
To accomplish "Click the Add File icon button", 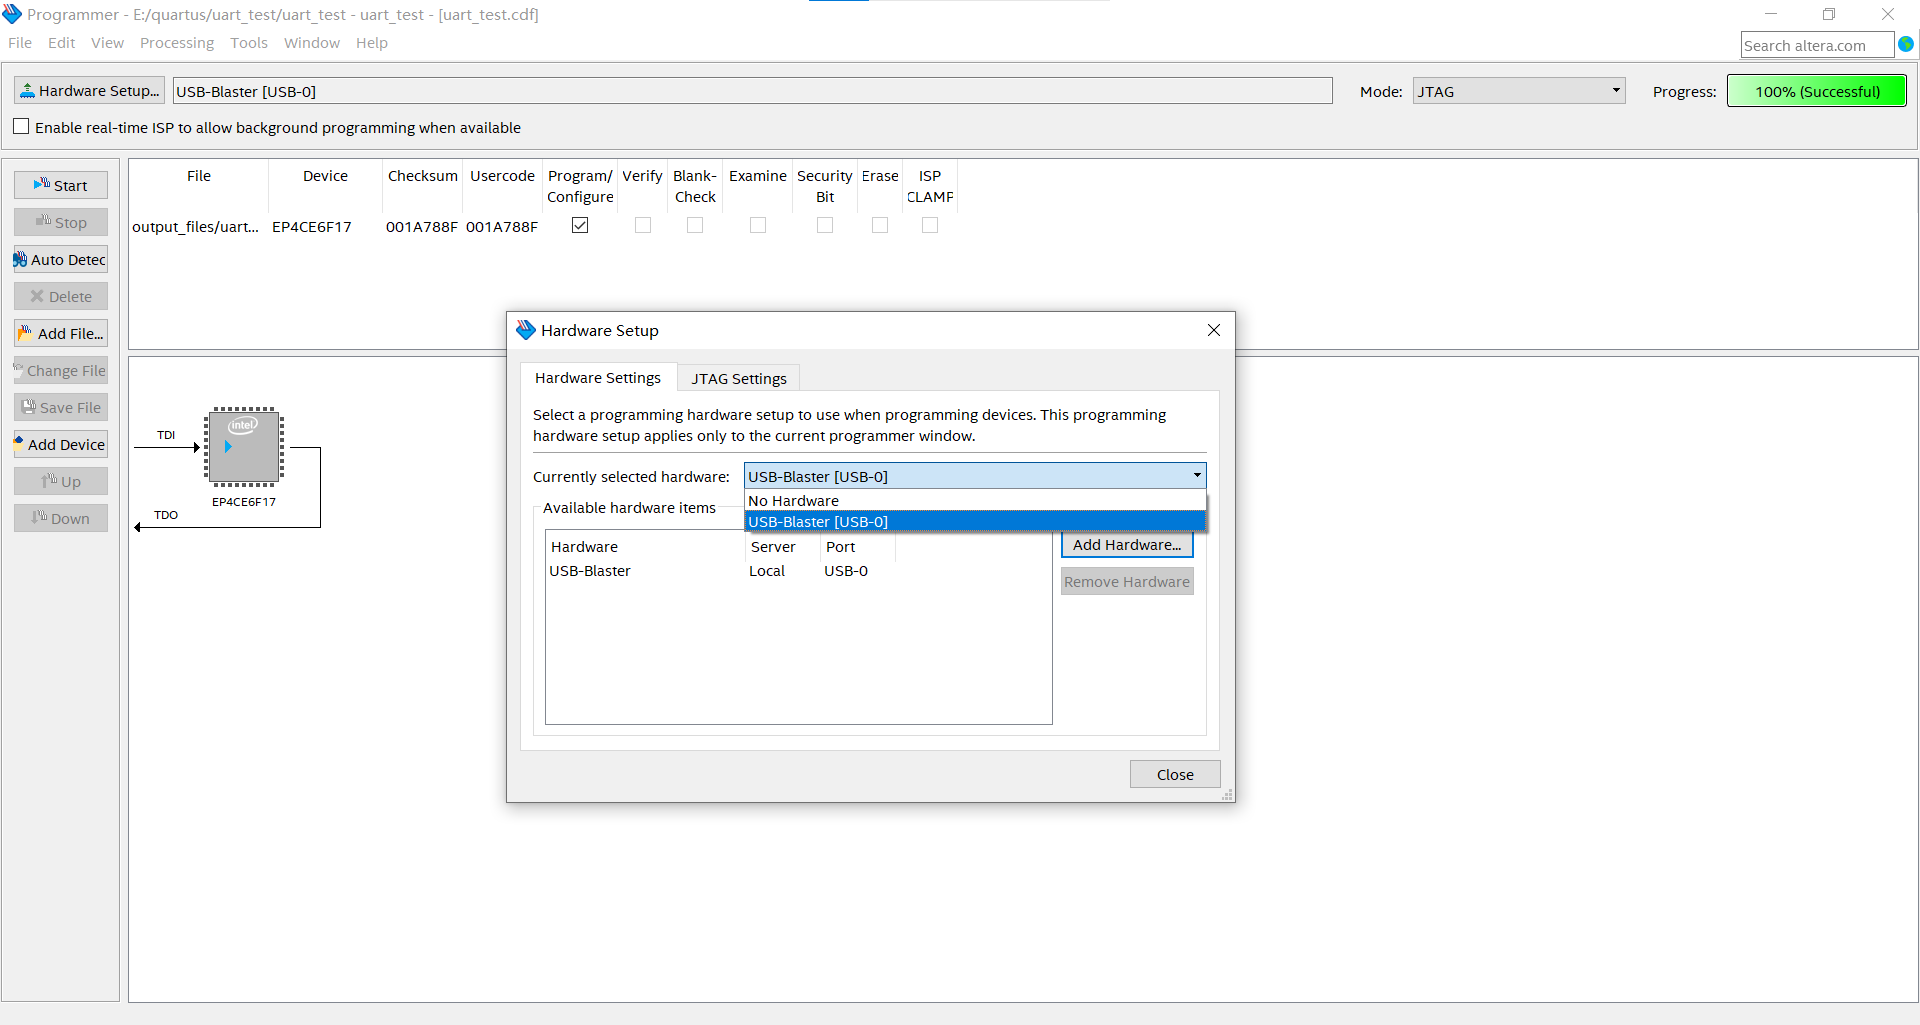I will click(x=26, y=333).
